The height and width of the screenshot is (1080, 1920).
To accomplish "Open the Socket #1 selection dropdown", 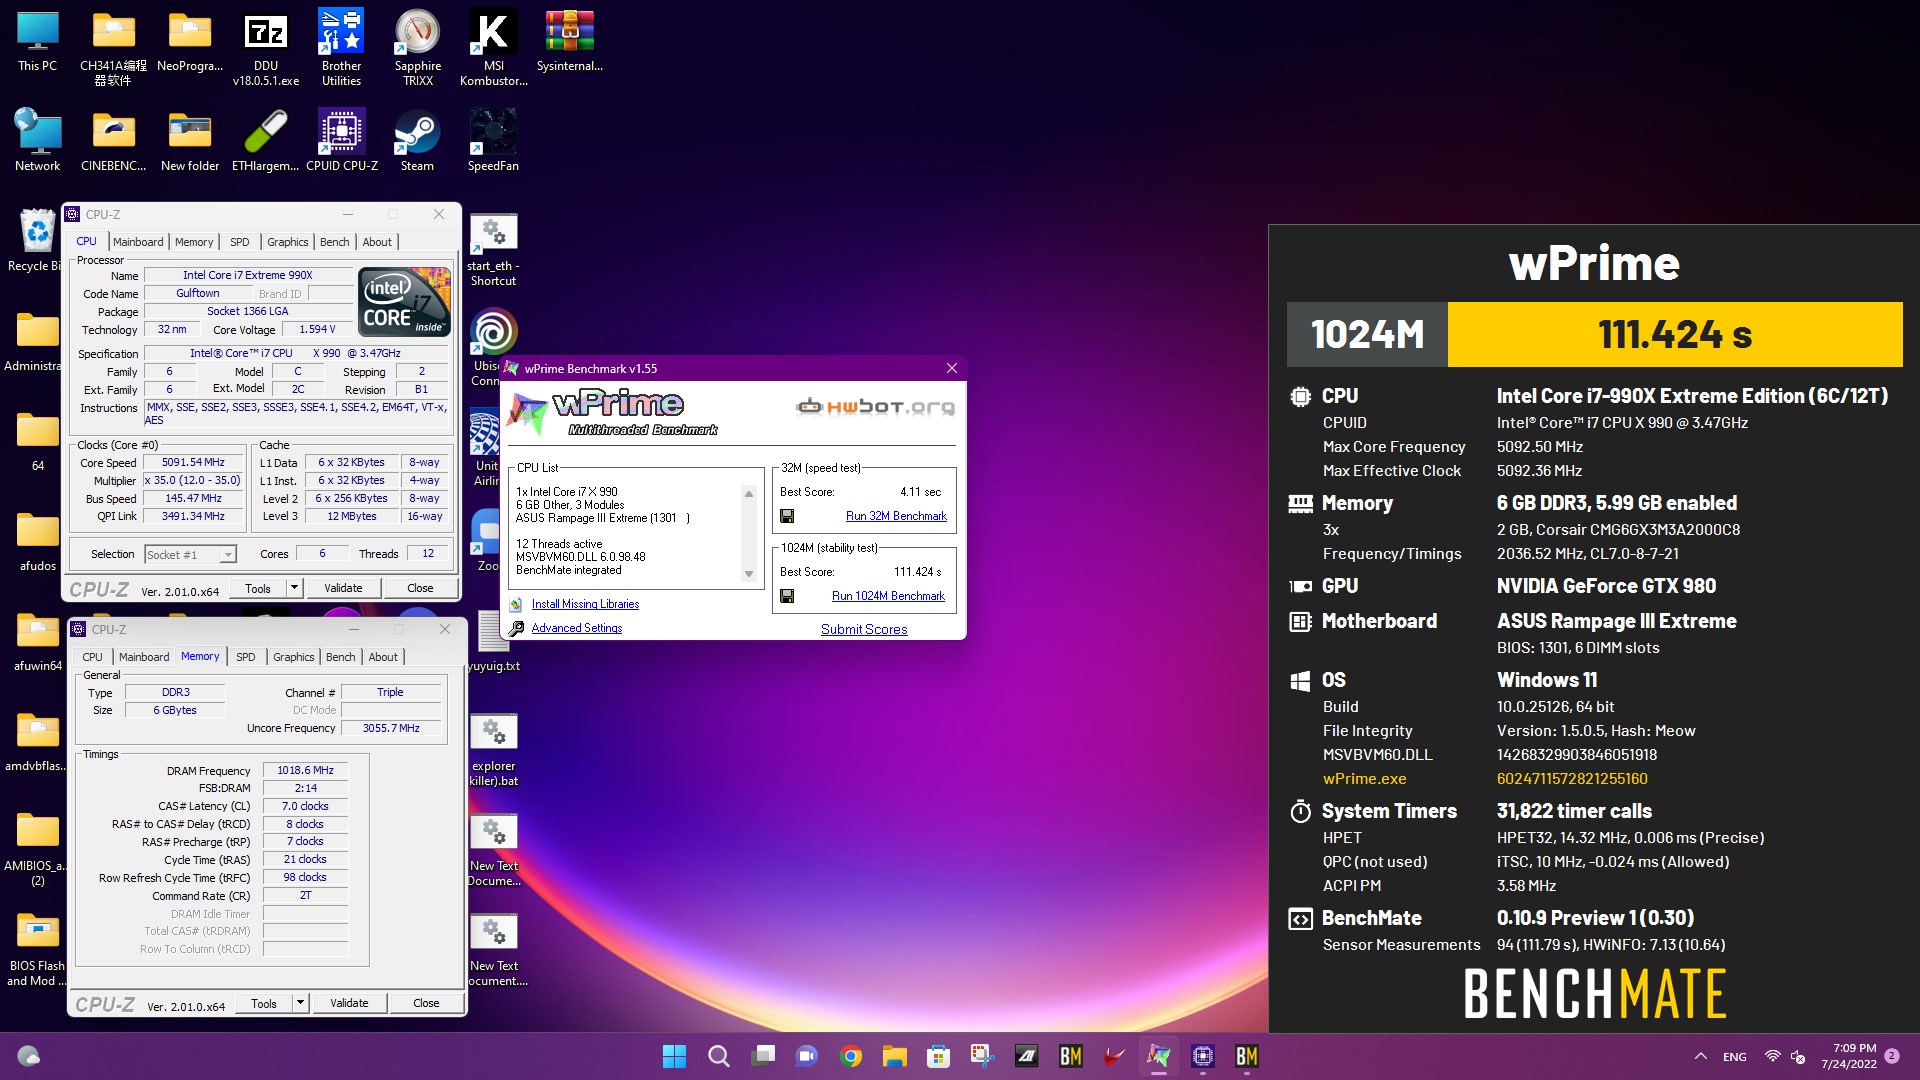I will (x=190, y=554).
